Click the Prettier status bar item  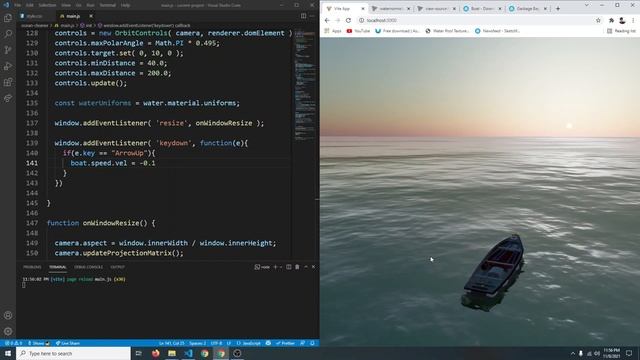[x=285, y=343]
